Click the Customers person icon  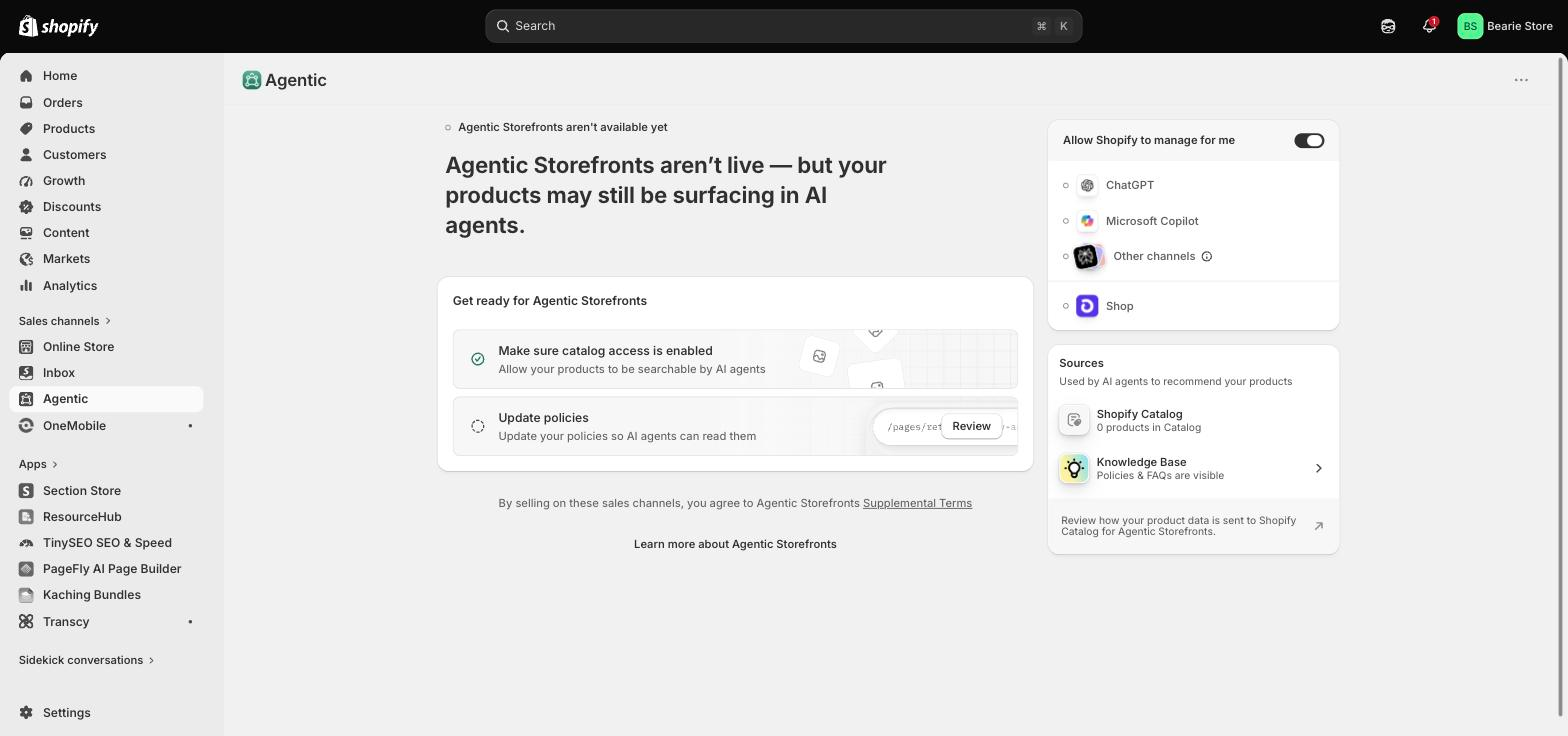tap(26, 155)
